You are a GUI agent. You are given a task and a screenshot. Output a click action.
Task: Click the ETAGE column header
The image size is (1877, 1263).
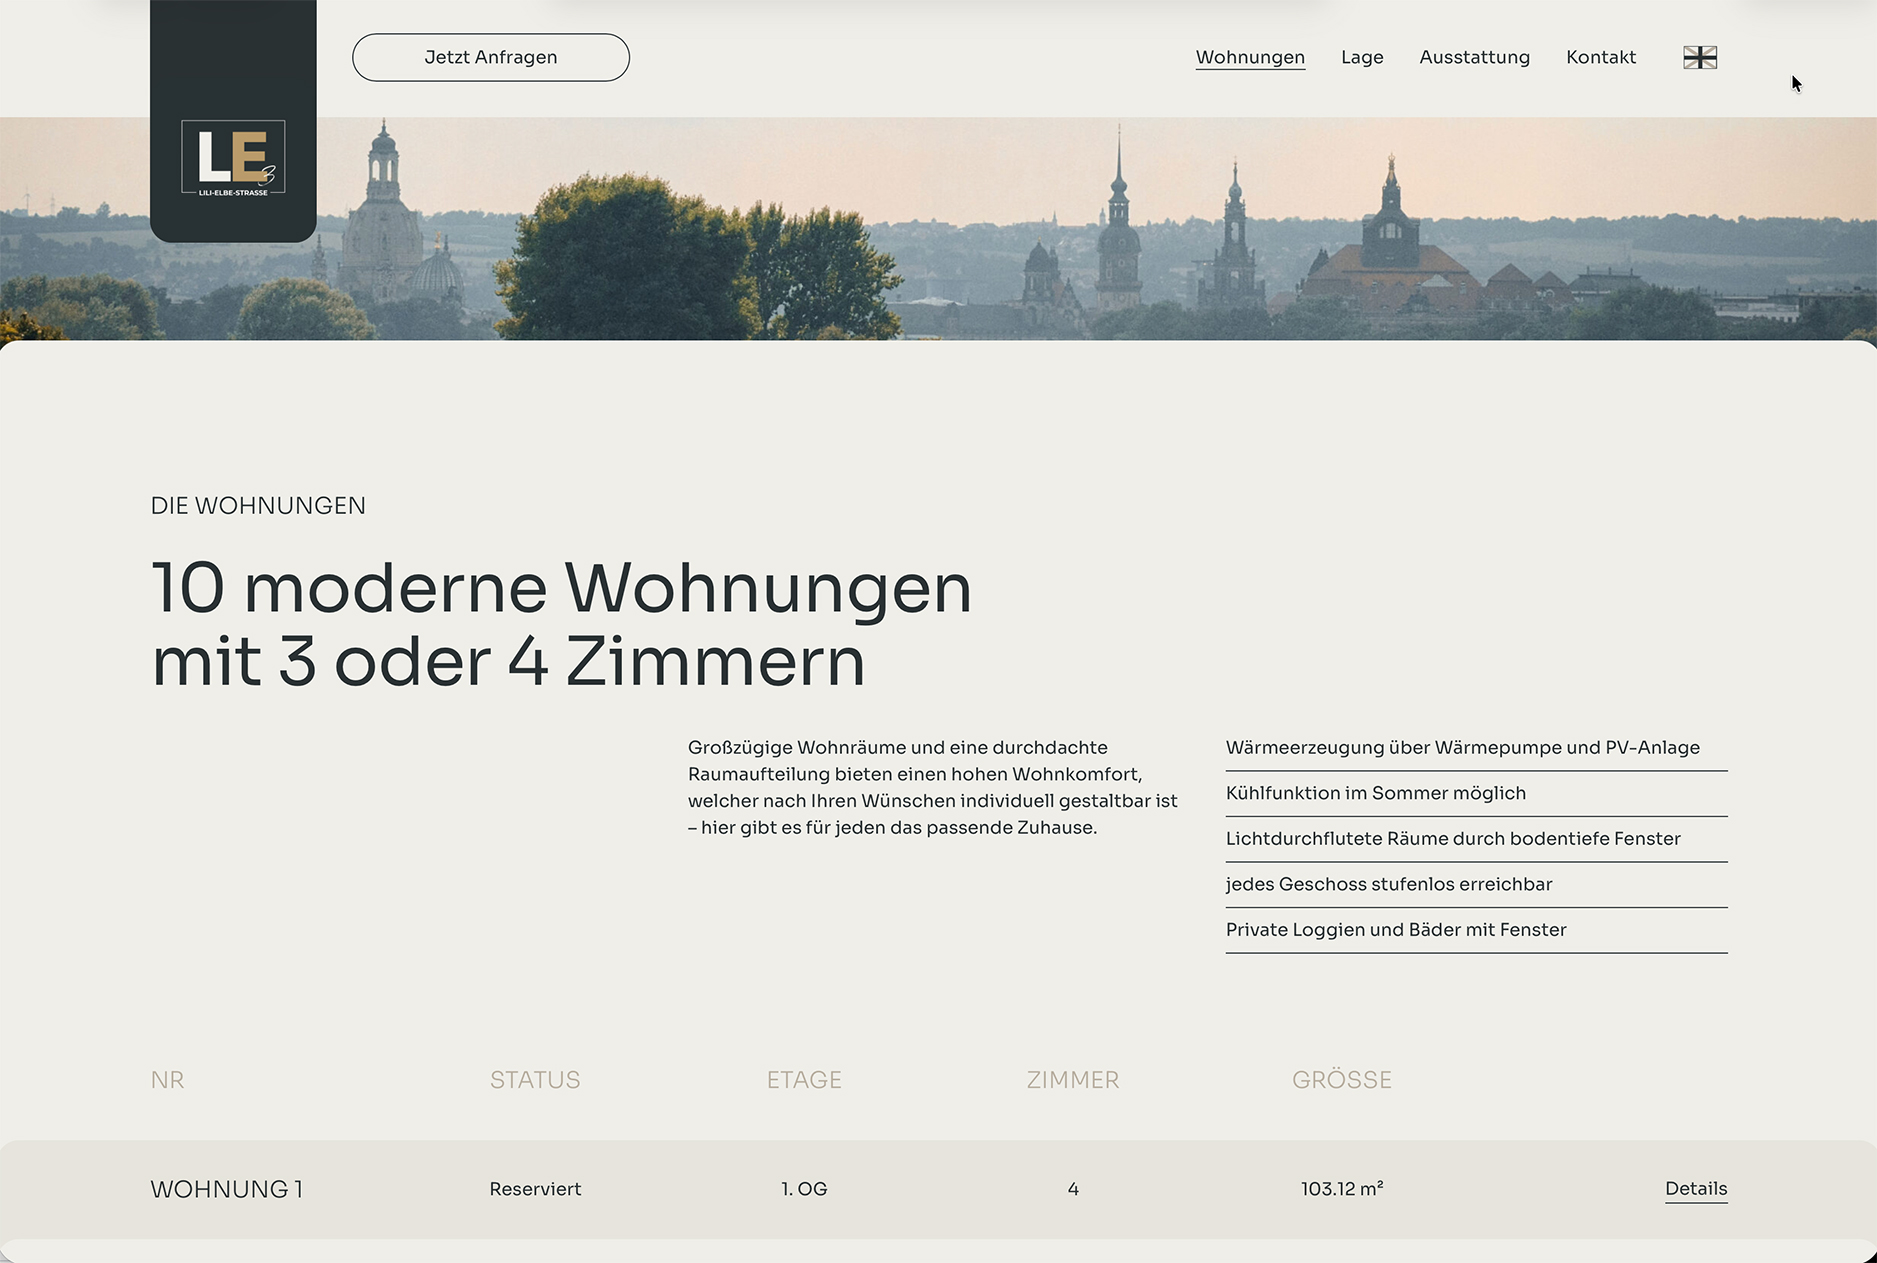(x=804, y=1080)
